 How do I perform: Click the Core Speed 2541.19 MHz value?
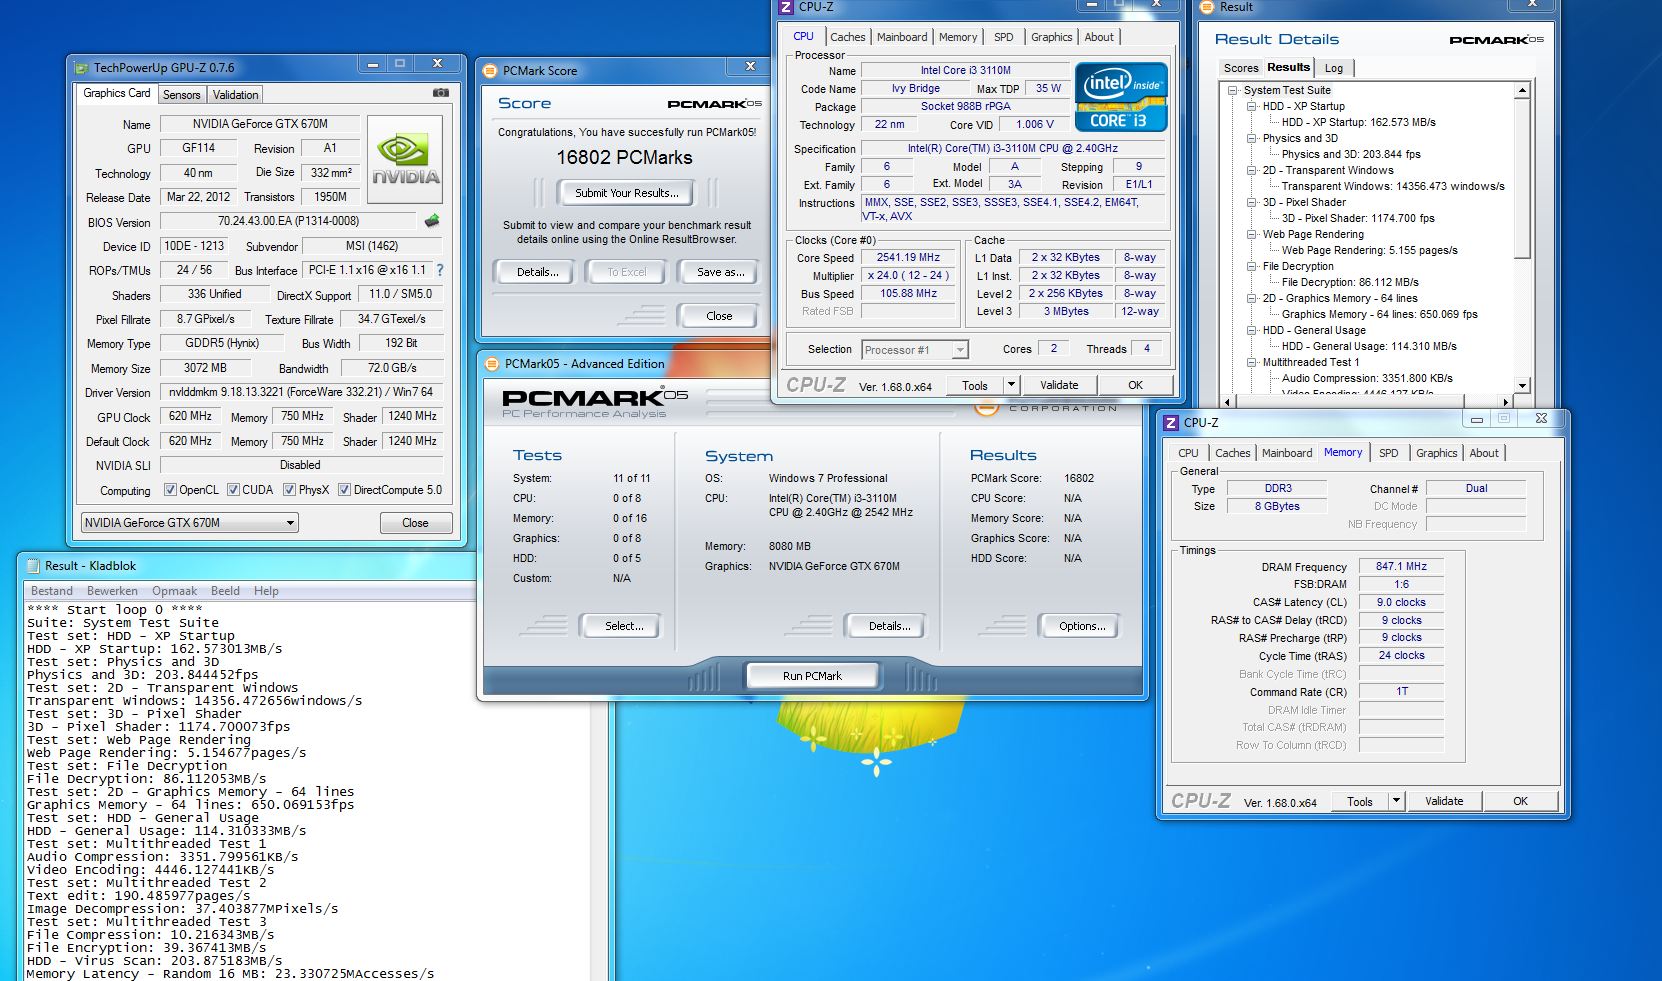[908, 257]
